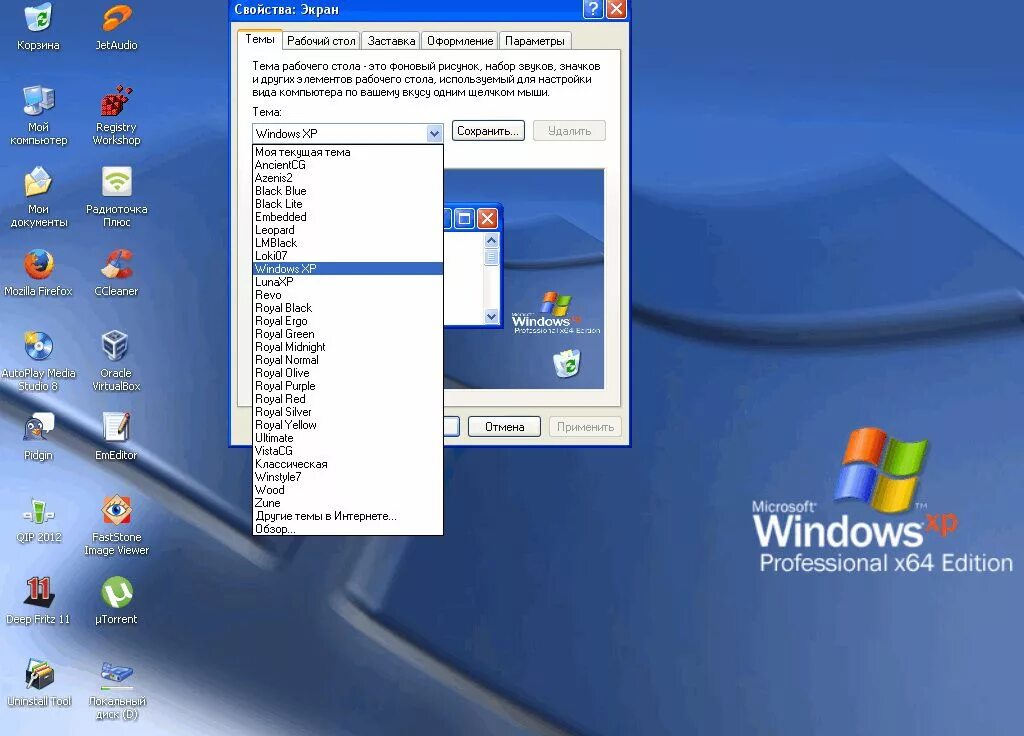
Task: Open the Оформление tab
Action: coord(460,41)
